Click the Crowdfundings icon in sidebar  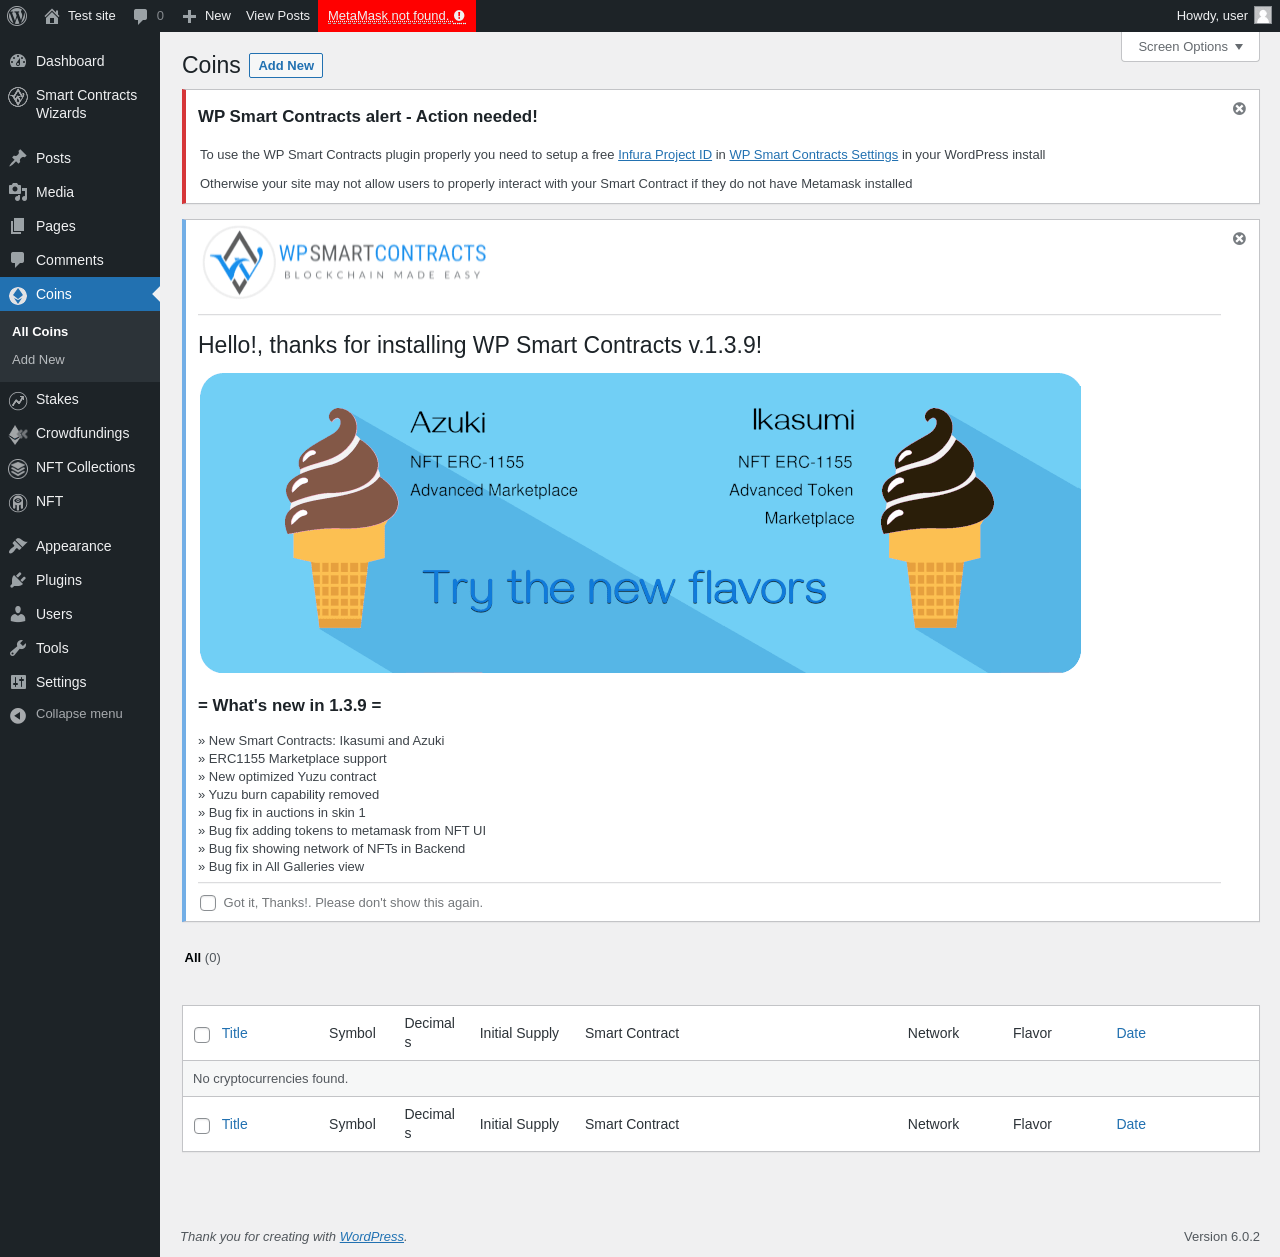[18, 434]
